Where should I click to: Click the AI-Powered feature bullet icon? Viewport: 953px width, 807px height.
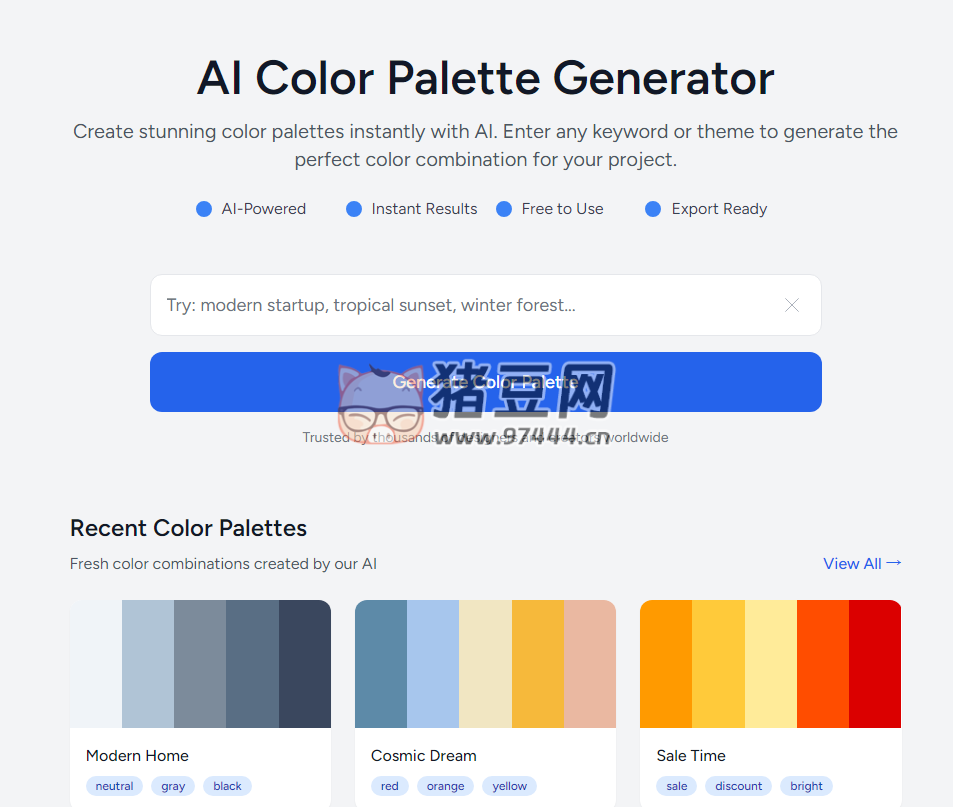pos(205,209)
